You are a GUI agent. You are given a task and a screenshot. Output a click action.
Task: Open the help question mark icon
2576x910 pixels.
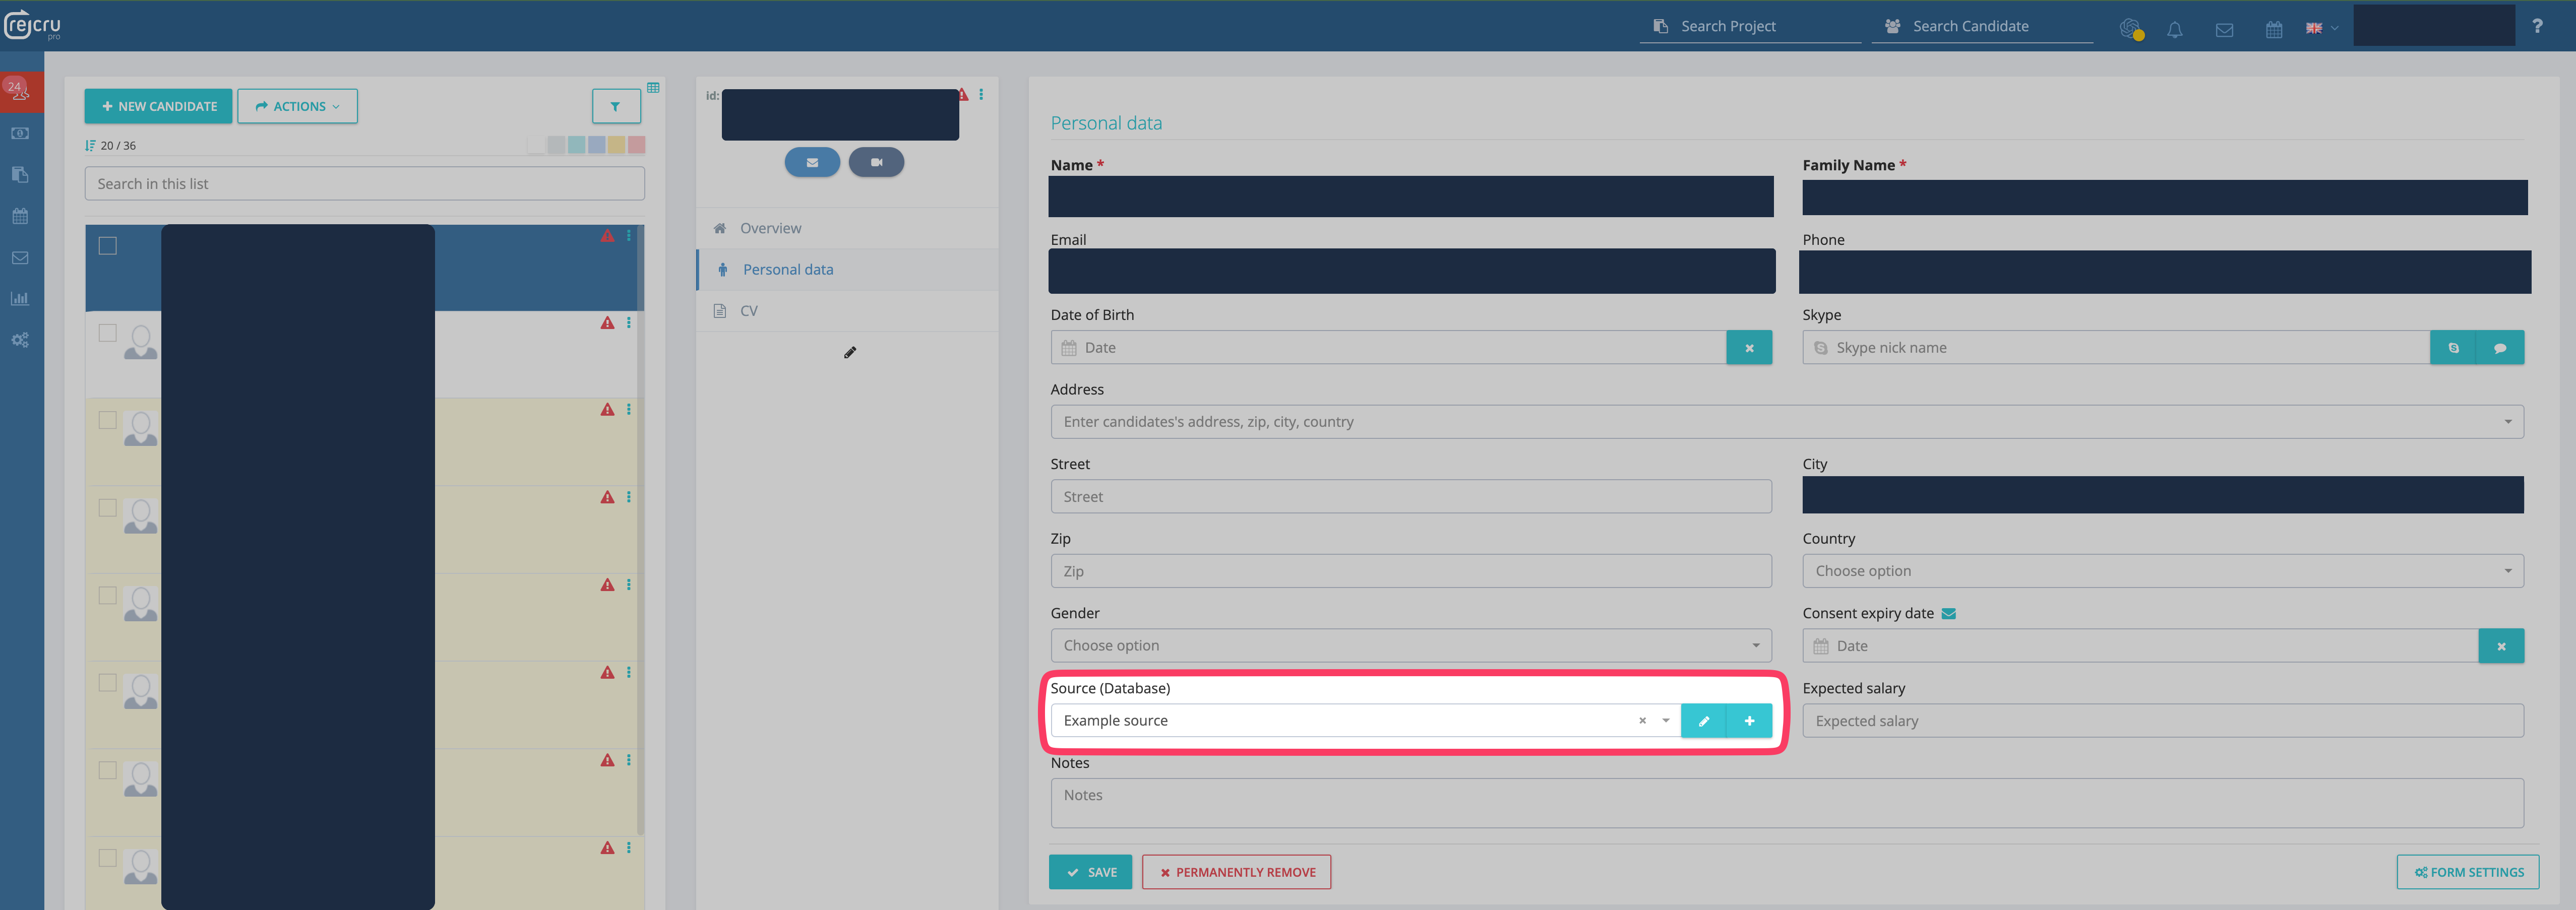[x=2536, y=27]
